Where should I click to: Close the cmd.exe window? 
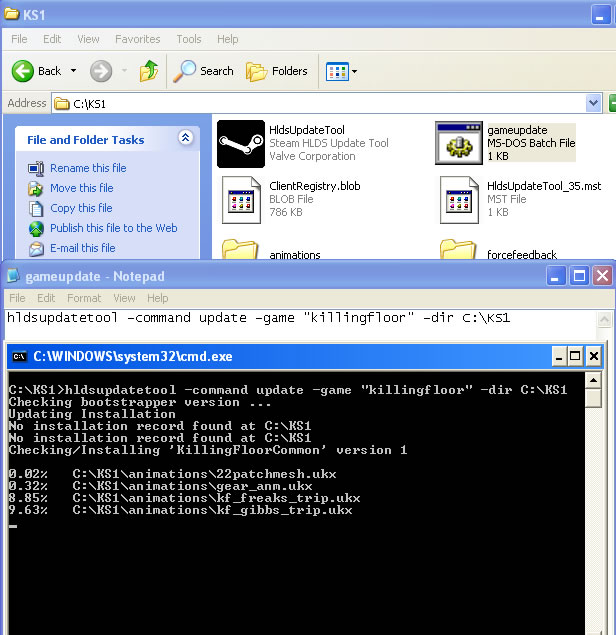tap(594, 356)
